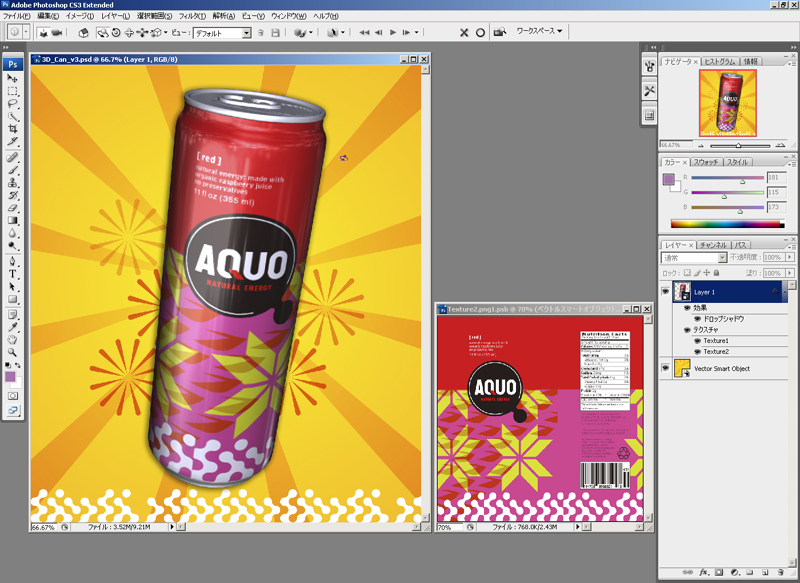Open the view preset dropdown in options bar

(246, 33)
